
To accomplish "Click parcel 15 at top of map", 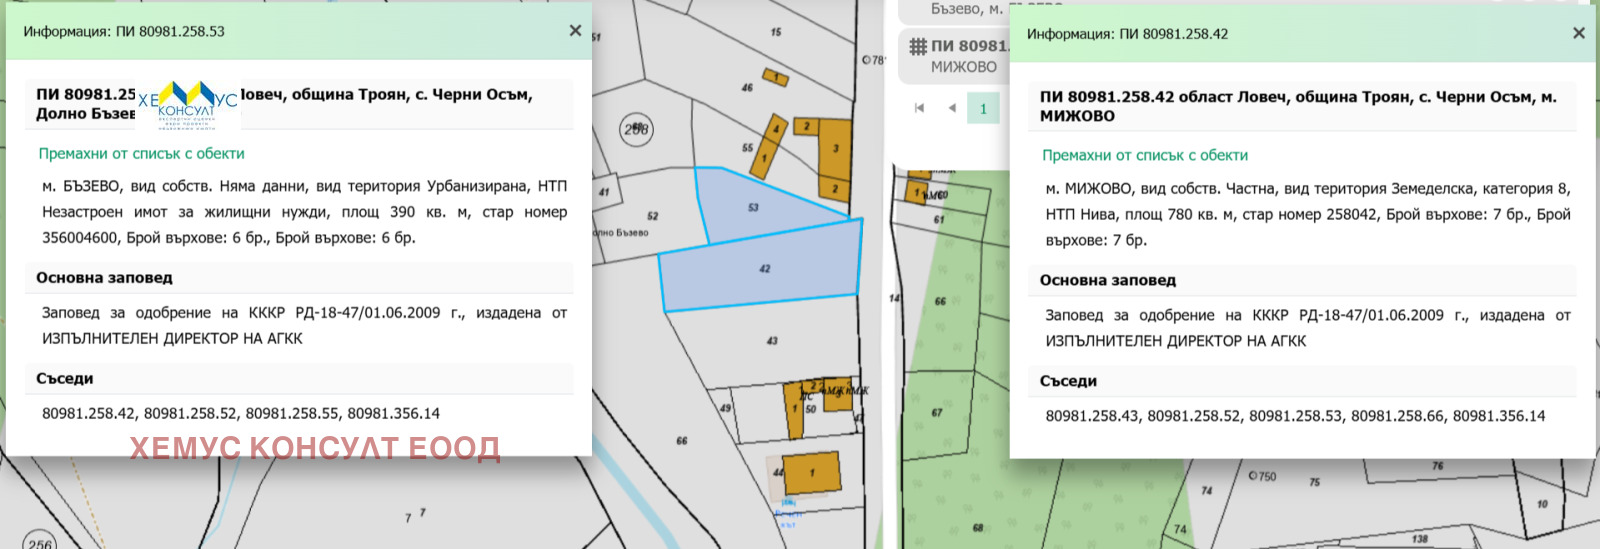I will [x=776, y=32].
